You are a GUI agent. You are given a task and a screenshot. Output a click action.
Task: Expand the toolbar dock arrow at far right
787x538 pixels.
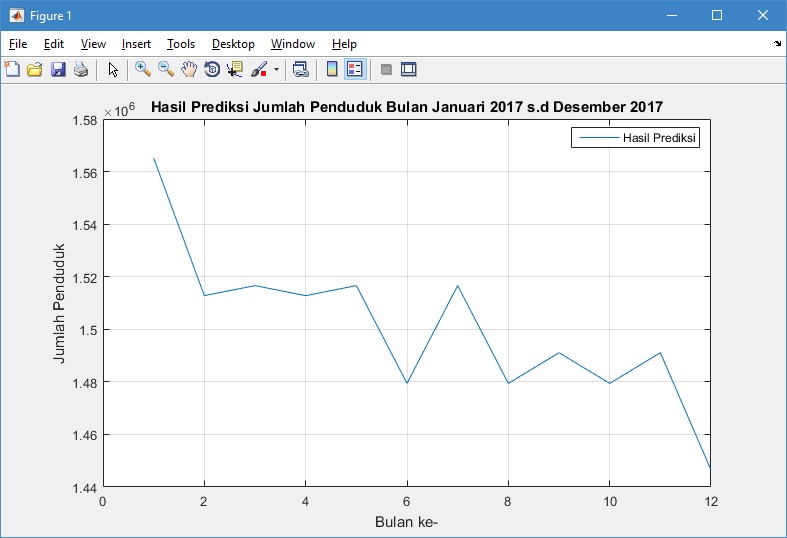pos(778,44)
